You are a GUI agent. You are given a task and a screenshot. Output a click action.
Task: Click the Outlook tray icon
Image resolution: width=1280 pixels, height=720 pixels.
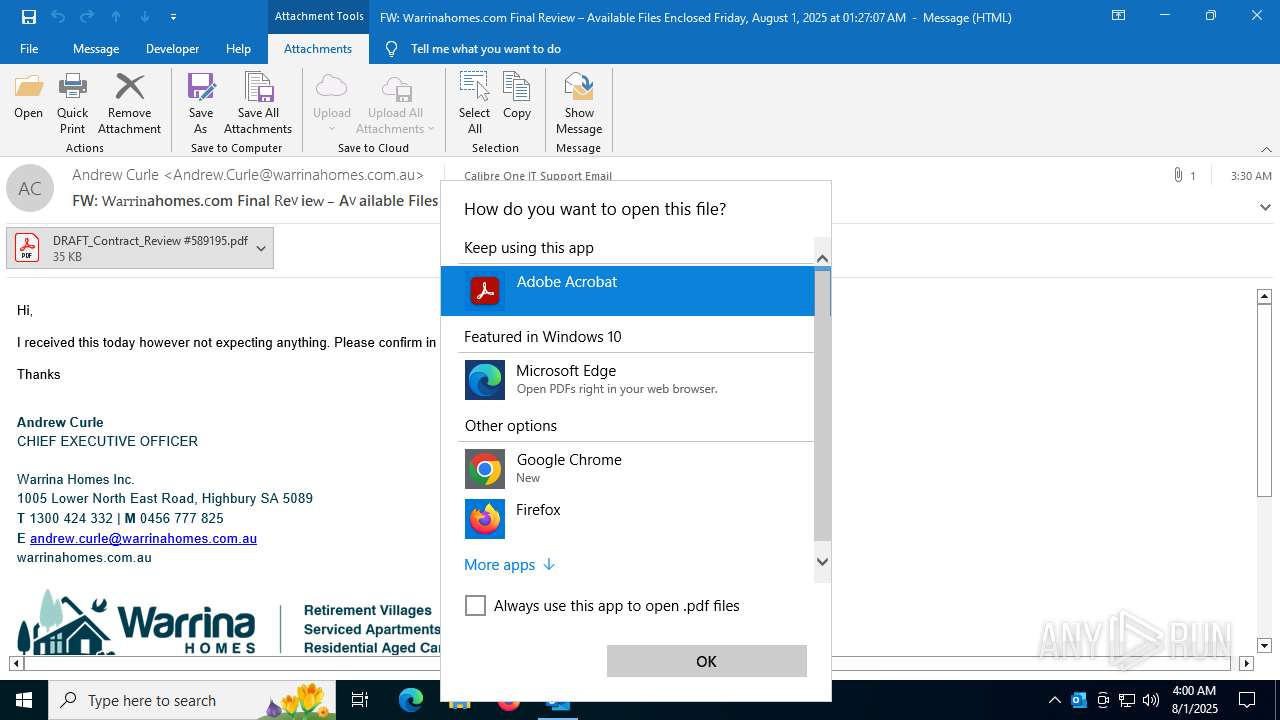(1078, 700)
